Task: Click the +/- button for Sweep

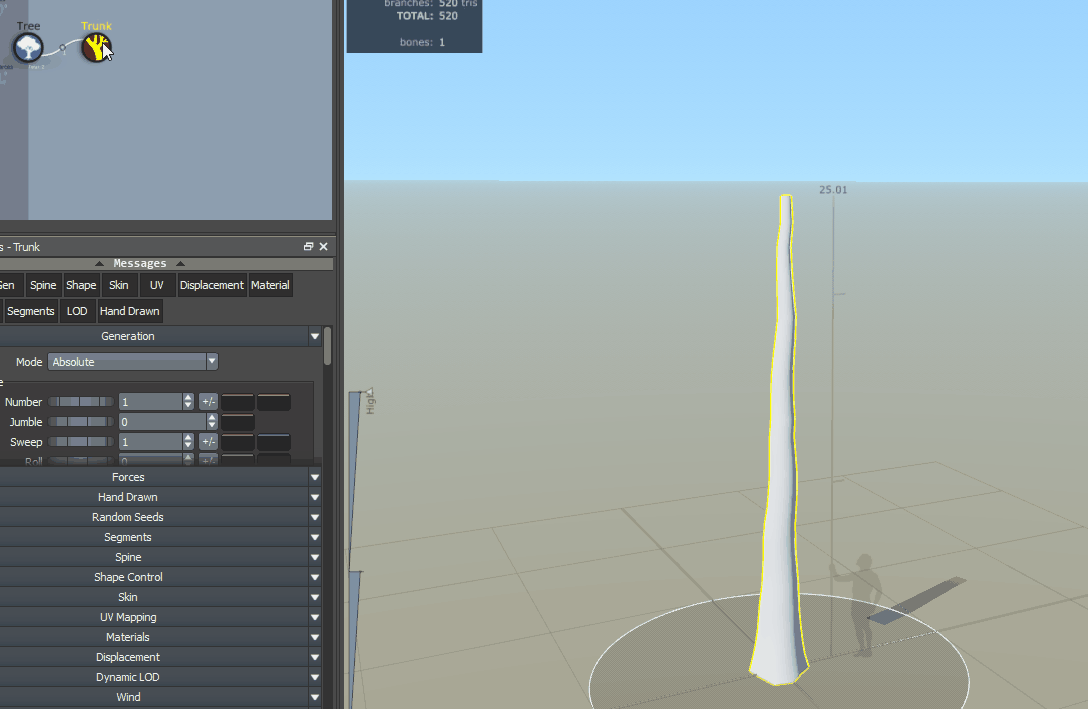Action: point(208,443)
